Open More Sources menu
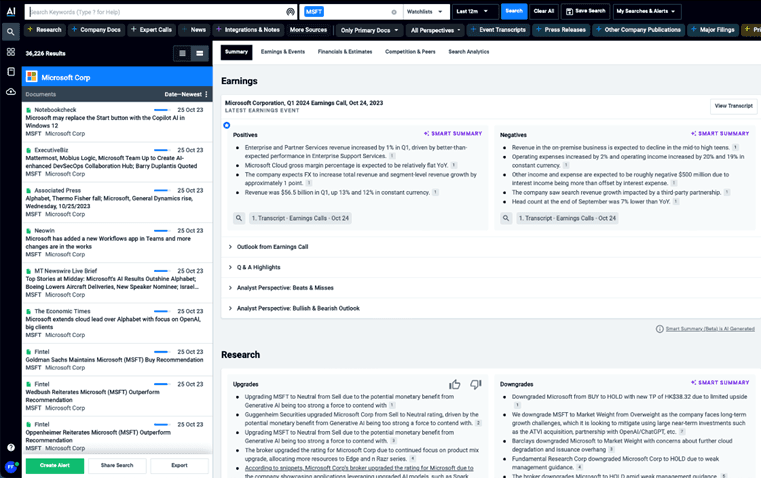 coord(308,30)
